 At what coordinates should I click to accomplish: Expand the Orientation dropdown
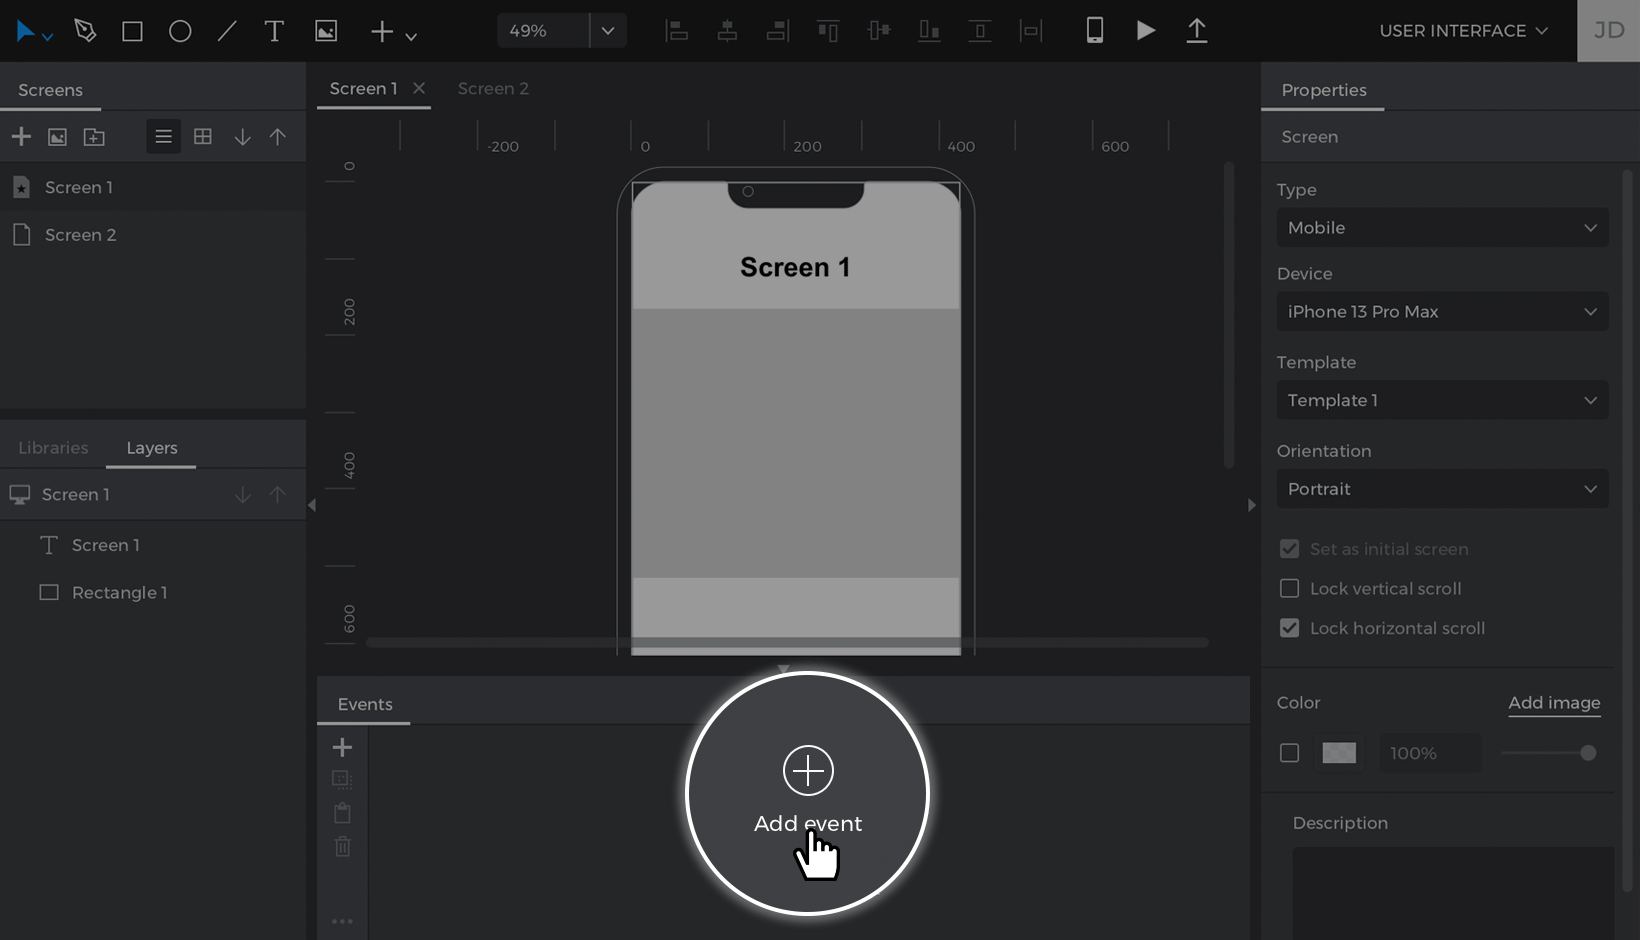[x=1442, y=489]
